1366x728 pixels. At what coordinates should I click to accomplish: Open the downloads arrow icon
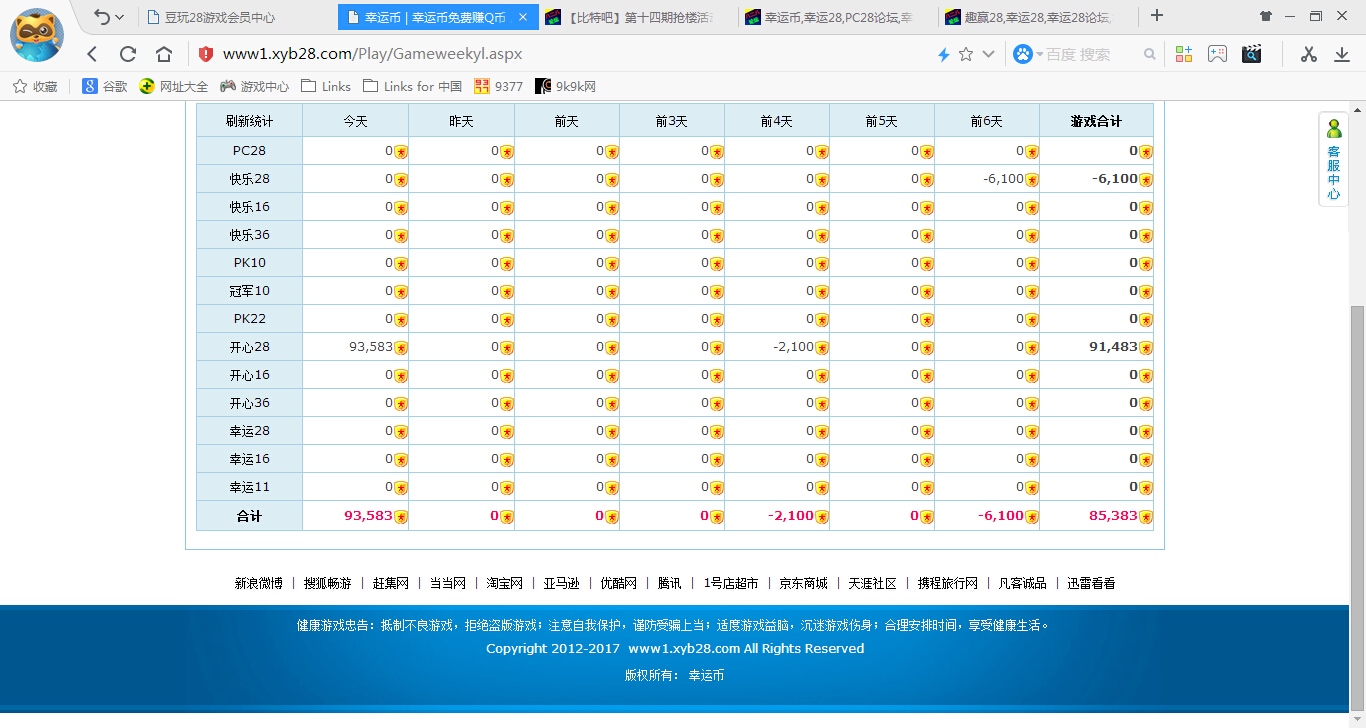pos(1342,54)
